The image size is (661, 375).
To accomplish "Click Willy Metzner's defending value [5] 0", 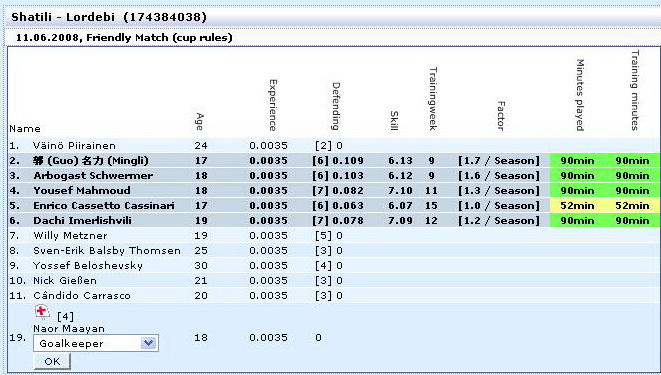I will [x=329, y=236].
